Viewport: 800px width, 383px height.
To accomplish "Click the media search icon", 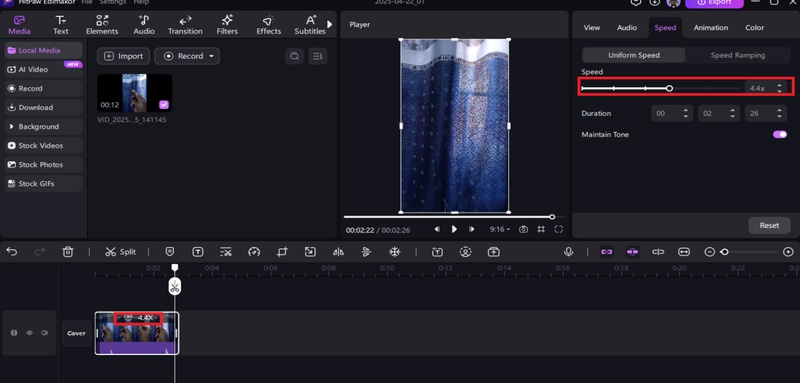I will [x=294, y=56].
